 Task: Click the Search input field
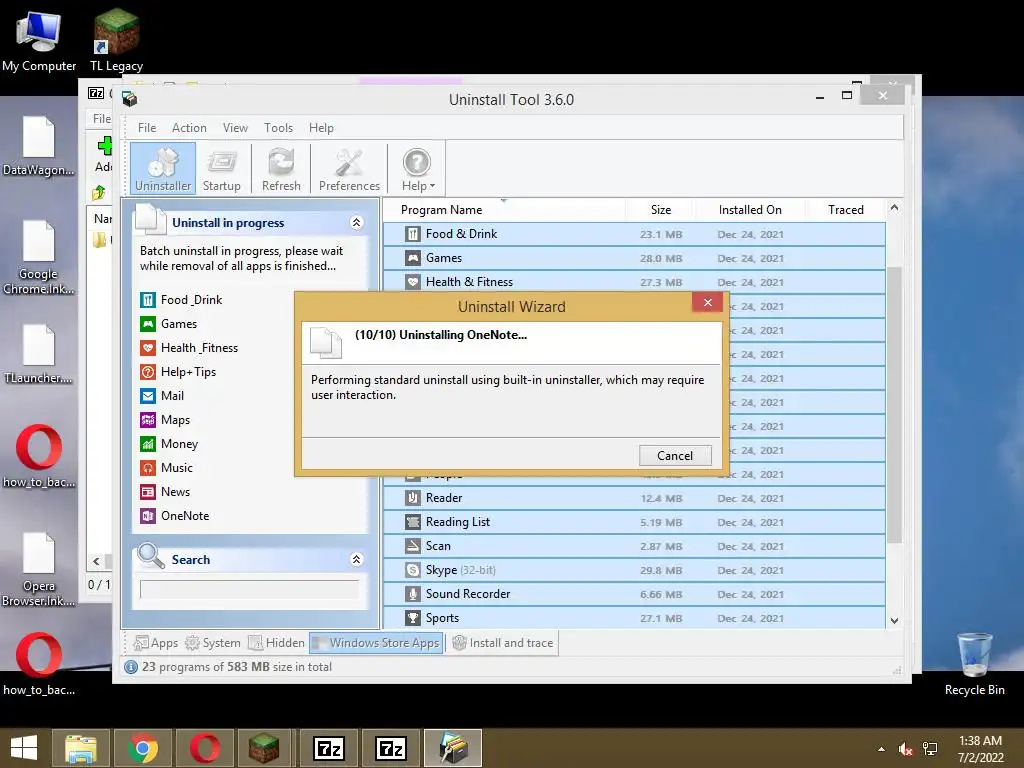(249, 589)
